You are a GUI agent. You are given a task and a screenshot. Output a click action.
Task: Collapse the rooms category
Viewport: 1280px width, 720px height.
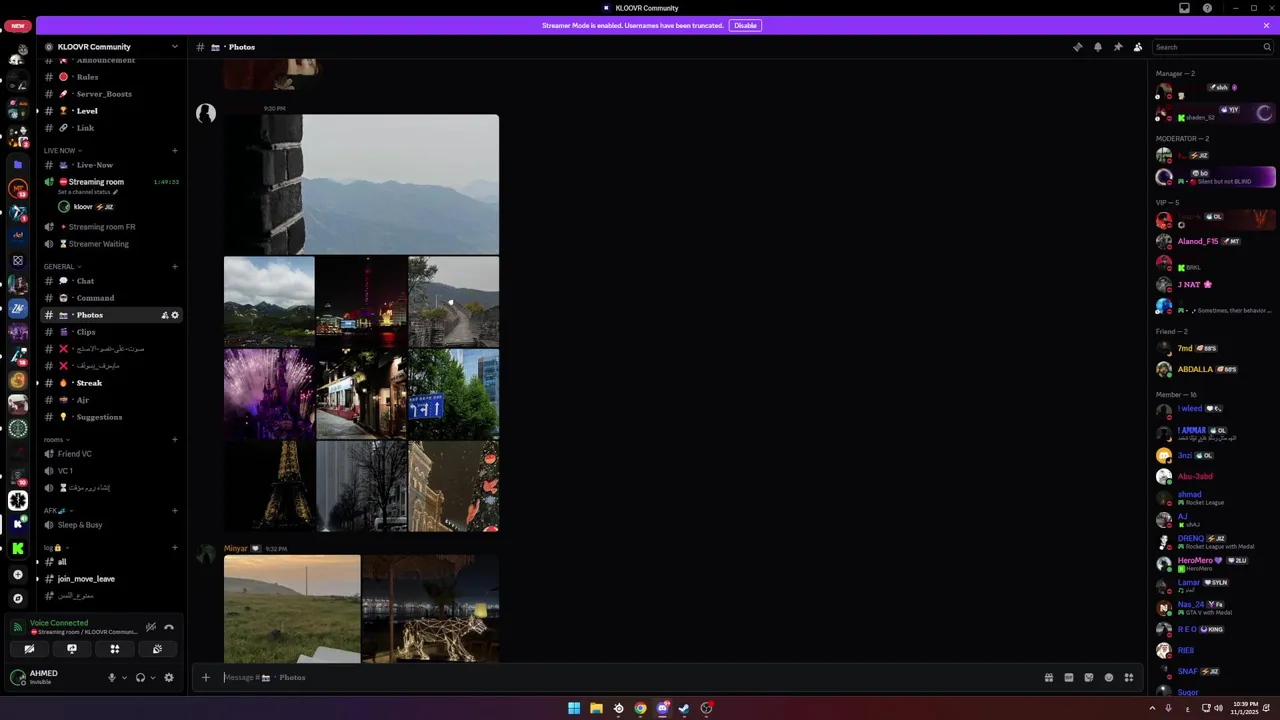point(56,440)
